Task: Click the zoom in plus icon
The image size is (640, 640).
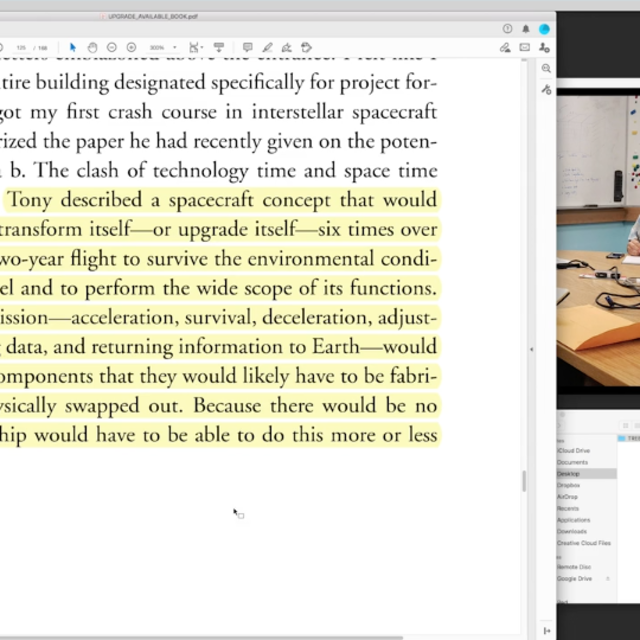Action: 131,47
